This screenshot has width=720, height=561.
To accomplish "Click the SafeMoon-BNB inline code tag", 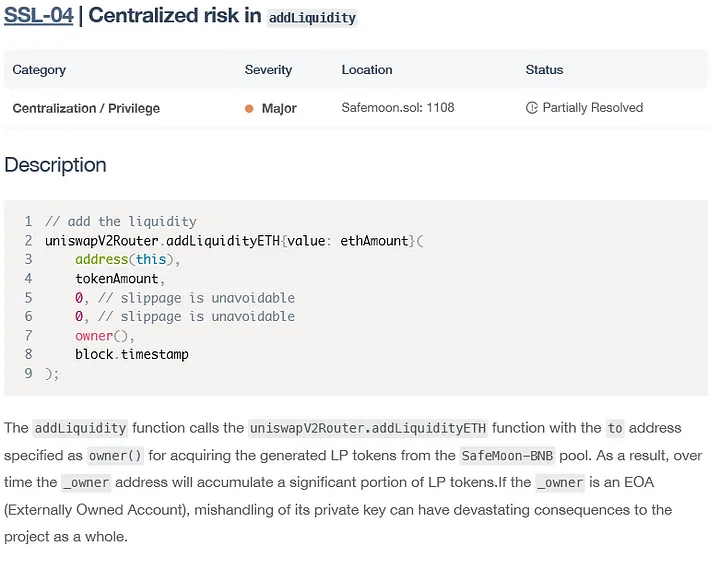I will click(507, 455).
